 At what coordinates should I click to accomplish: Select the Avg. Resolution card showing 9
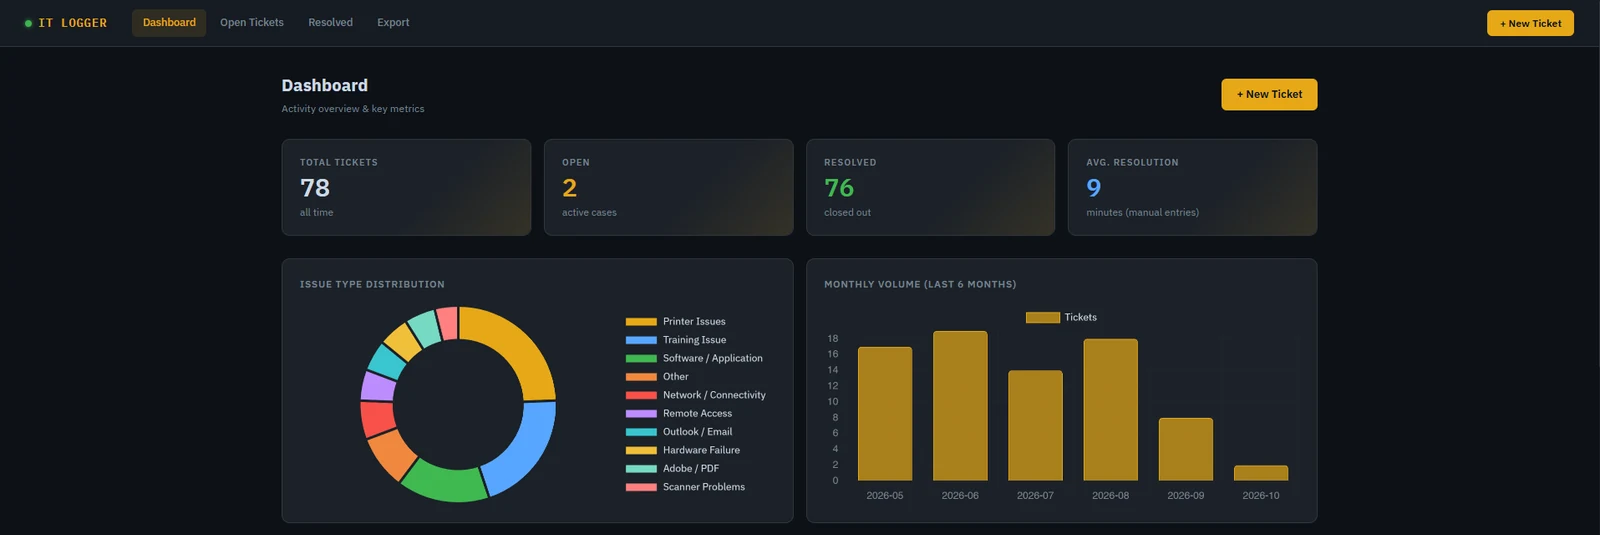point(1192,187)
